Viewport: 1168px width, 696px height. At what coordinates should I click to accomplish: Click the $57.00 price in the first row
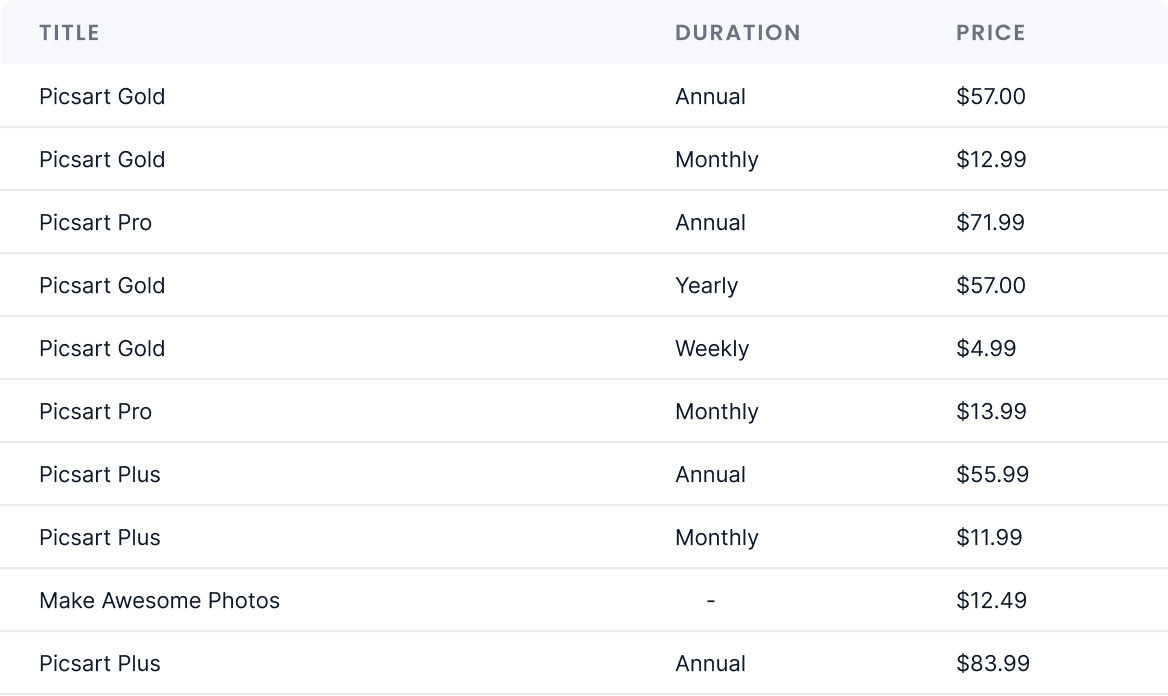pyautogui.click(x=990, y=97)
